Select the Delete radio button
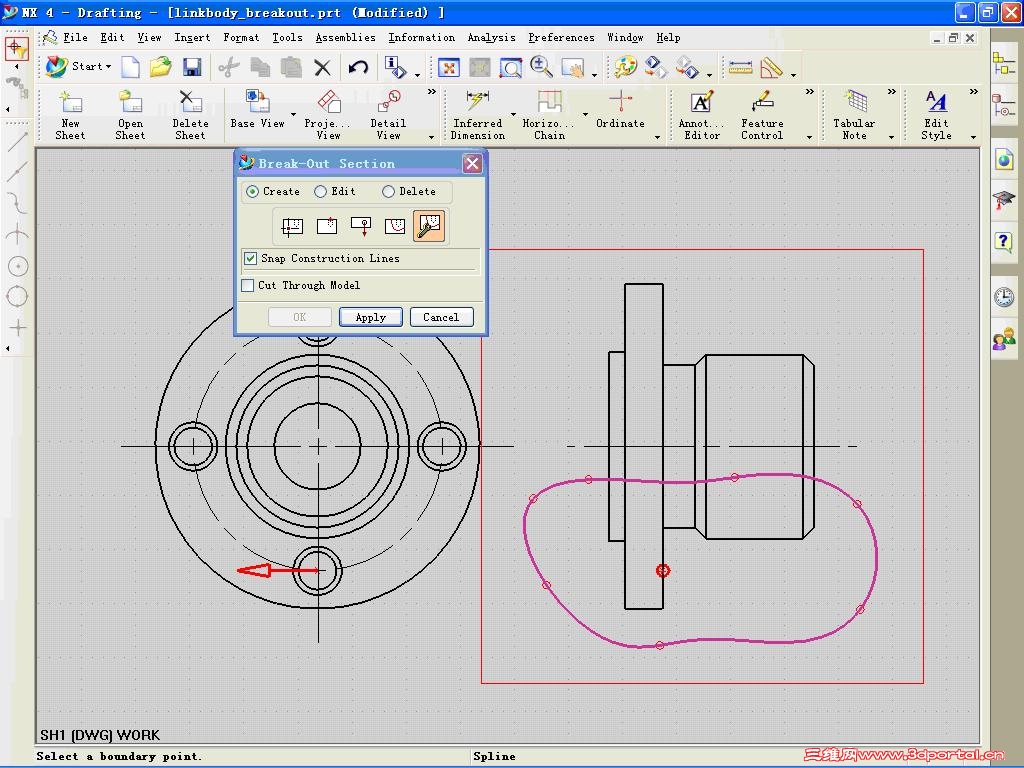1024x768 pixels. pos(389,192)
